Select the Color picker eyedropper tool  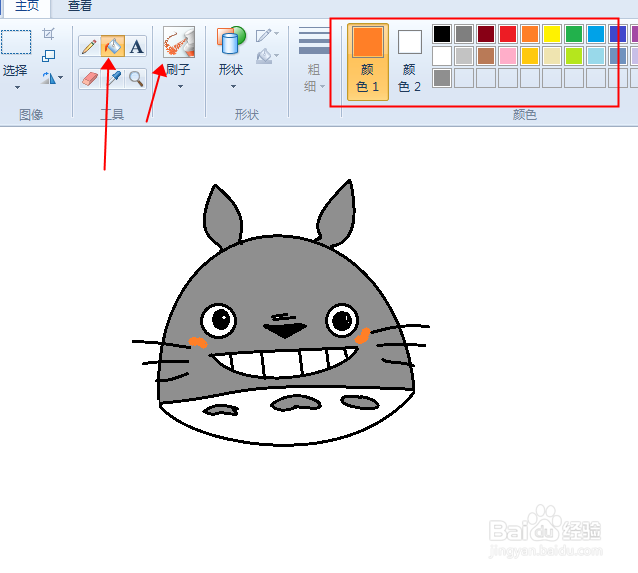[114, 79]
